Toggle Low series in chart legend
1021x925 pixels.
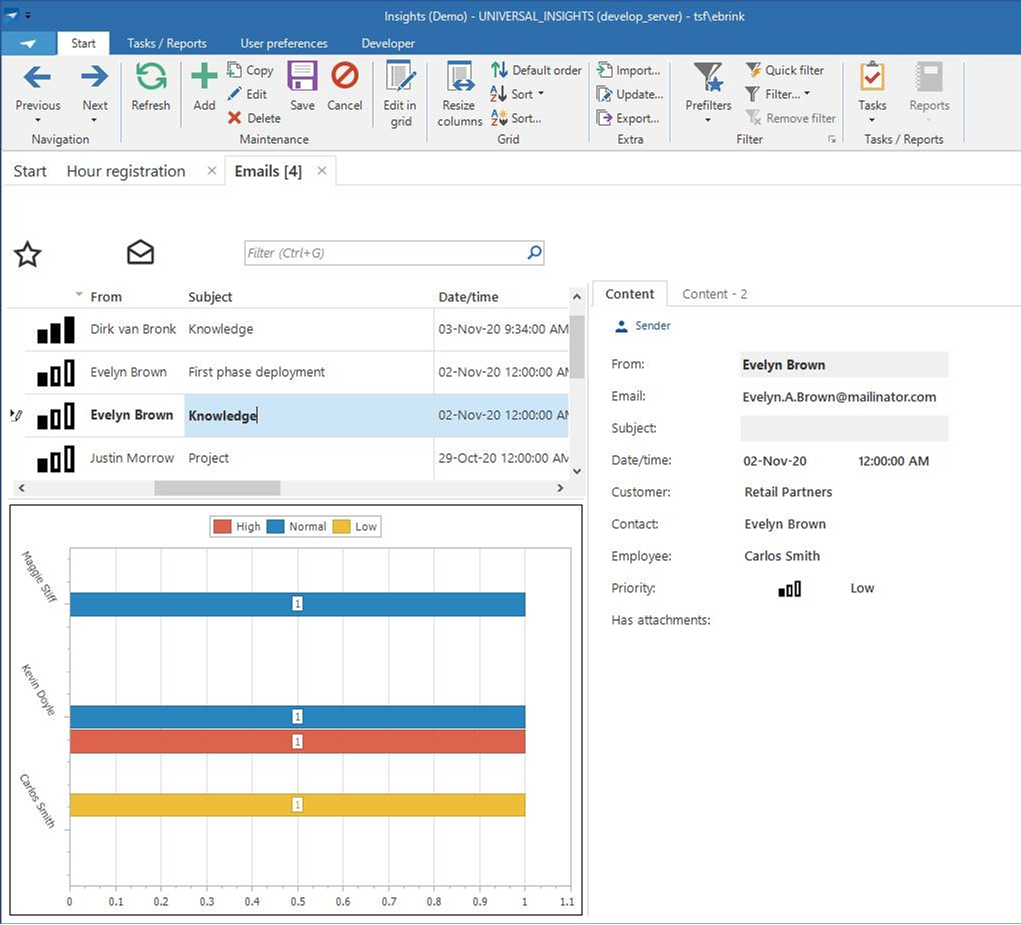pos(355,526)
